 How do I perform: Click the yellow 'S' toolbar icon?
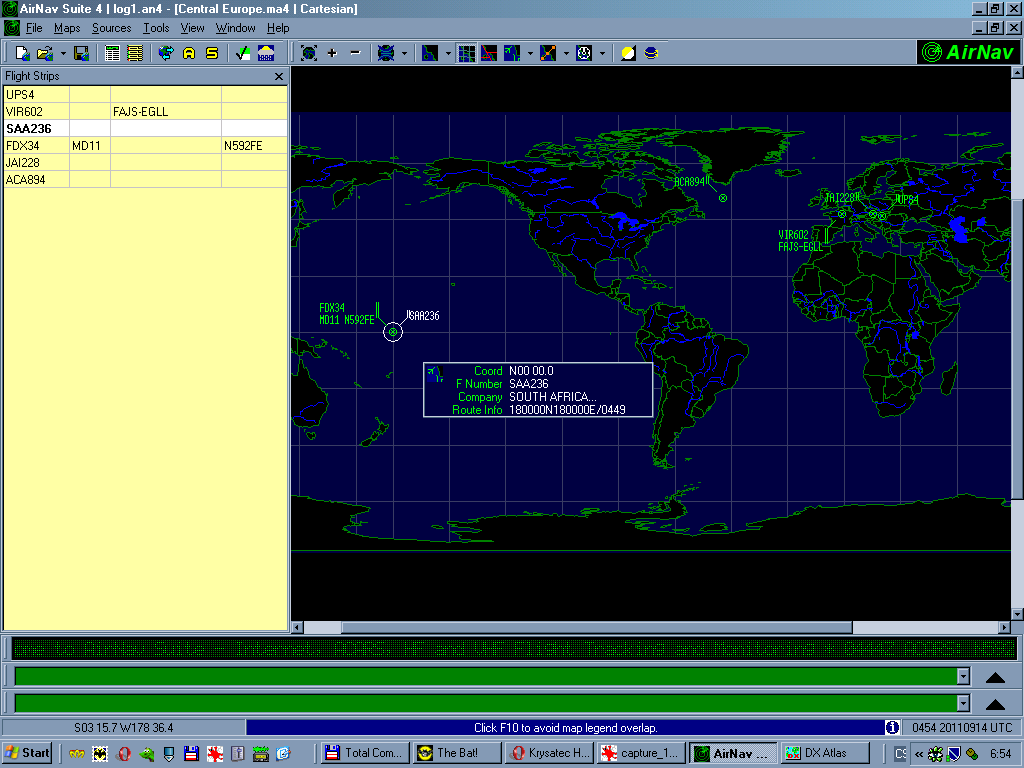click(212, 53)
